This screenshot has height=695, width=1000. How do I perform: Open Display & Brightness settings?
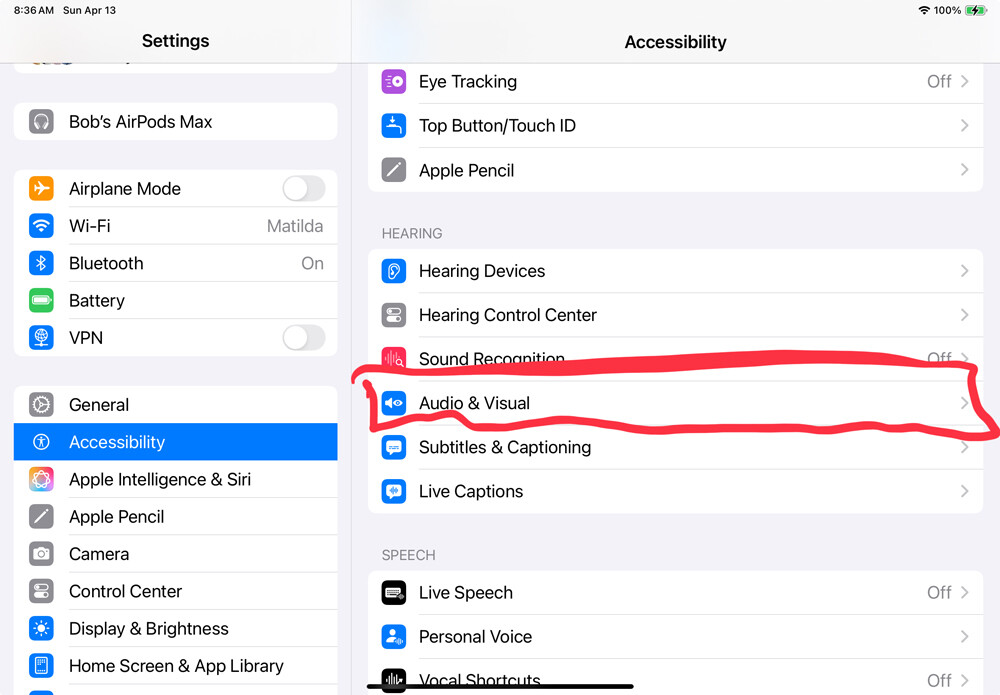175,629
